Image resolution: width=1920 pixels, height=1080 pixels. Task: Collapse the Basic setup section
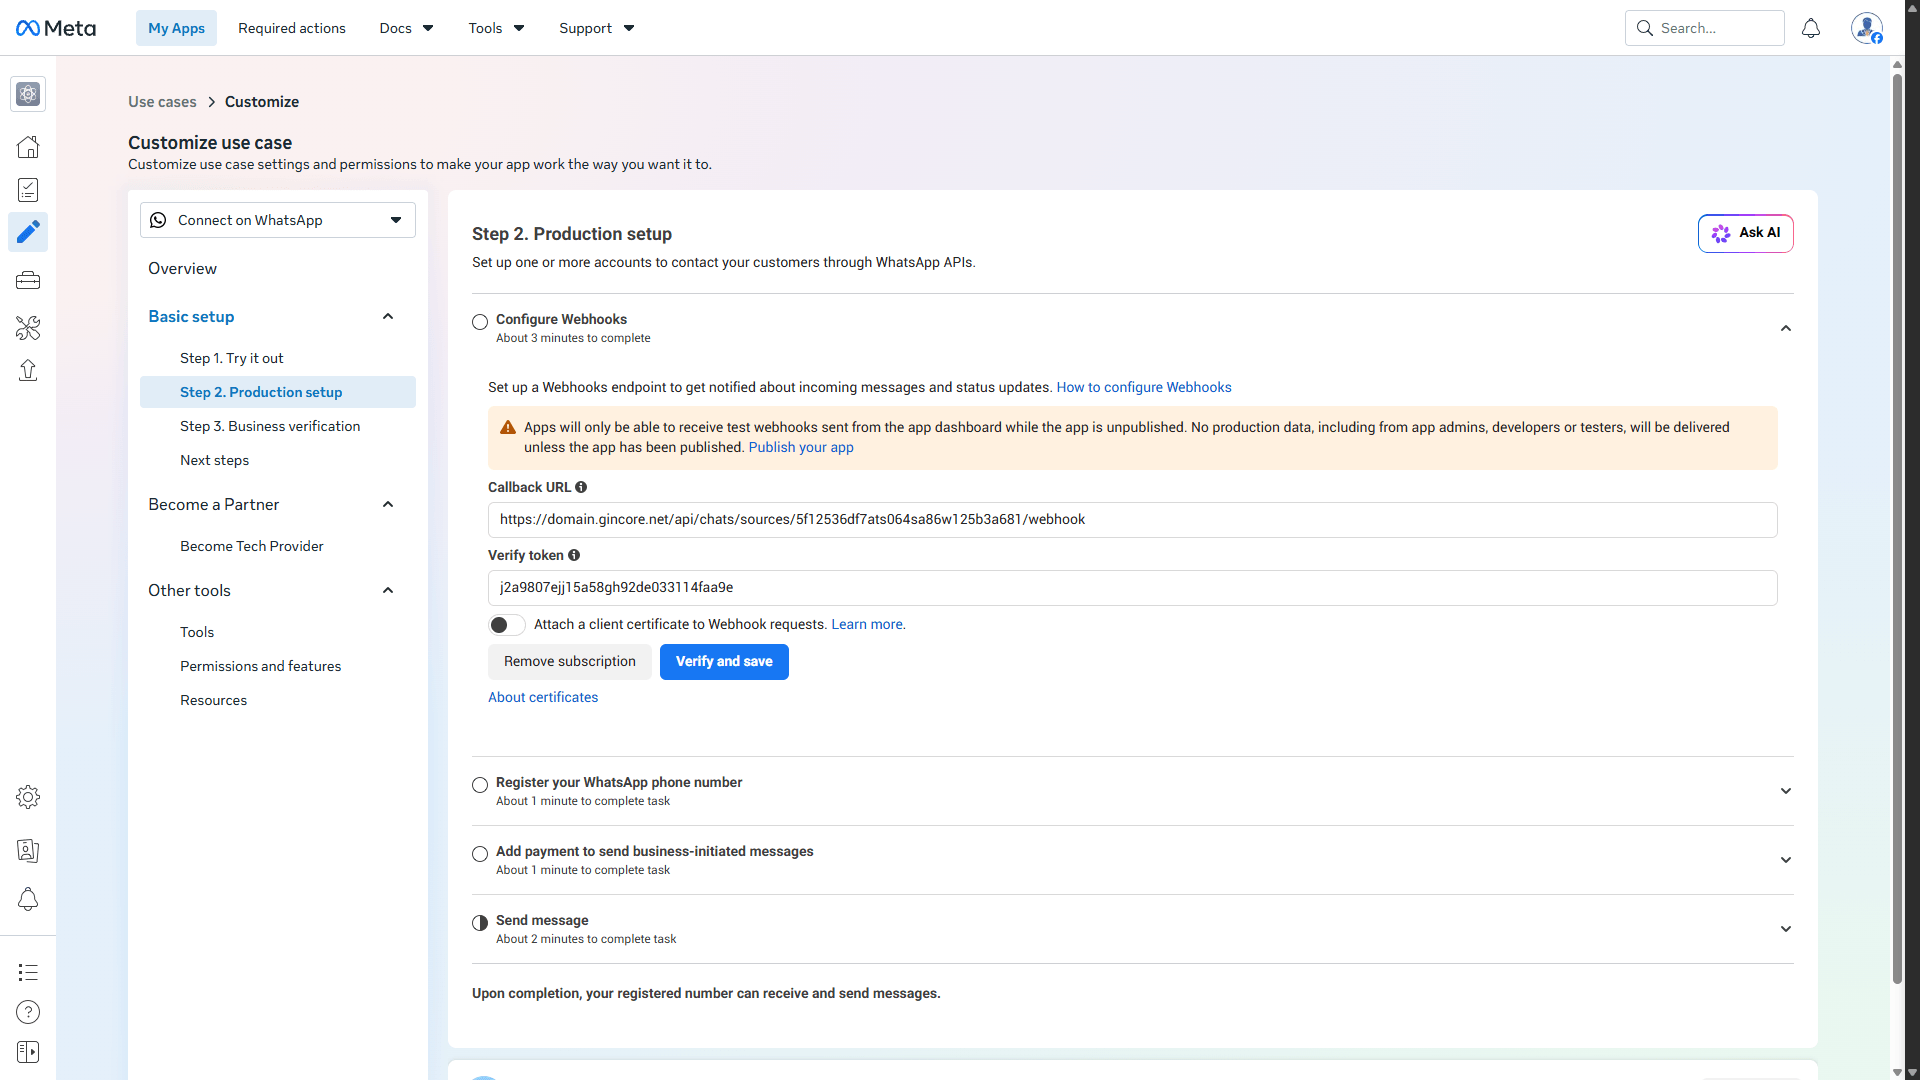388,317
